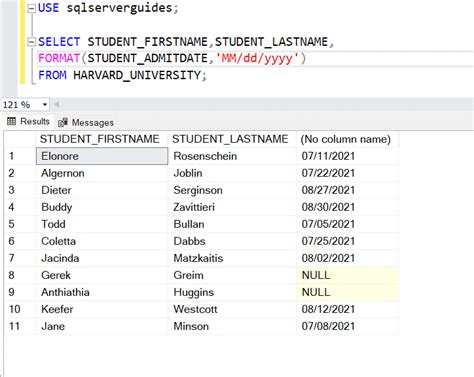The height and width of the screenshot is (377, 474).
Task: Select the Anthiathia cell
Action: pyautogui.click(x=102, y=292)
